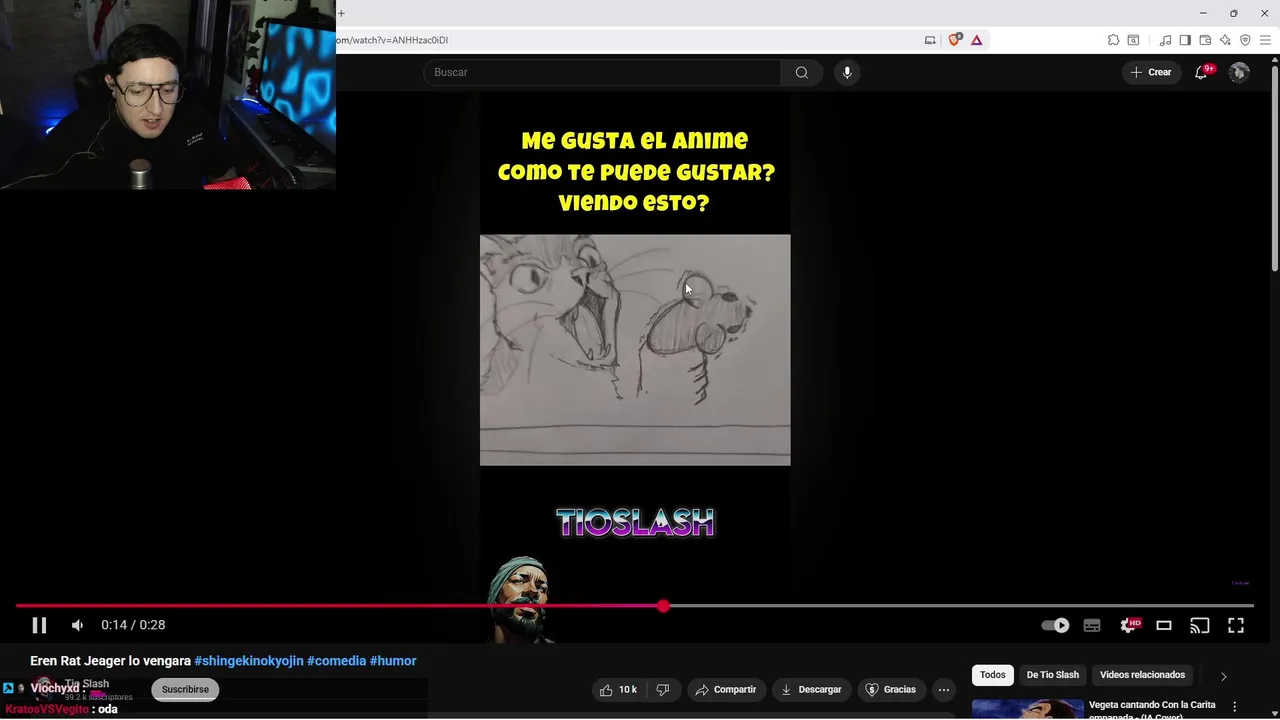Click the red progress scrubber handle
Viewport: 1280px width, 720px height.
(x=663, y=606)
